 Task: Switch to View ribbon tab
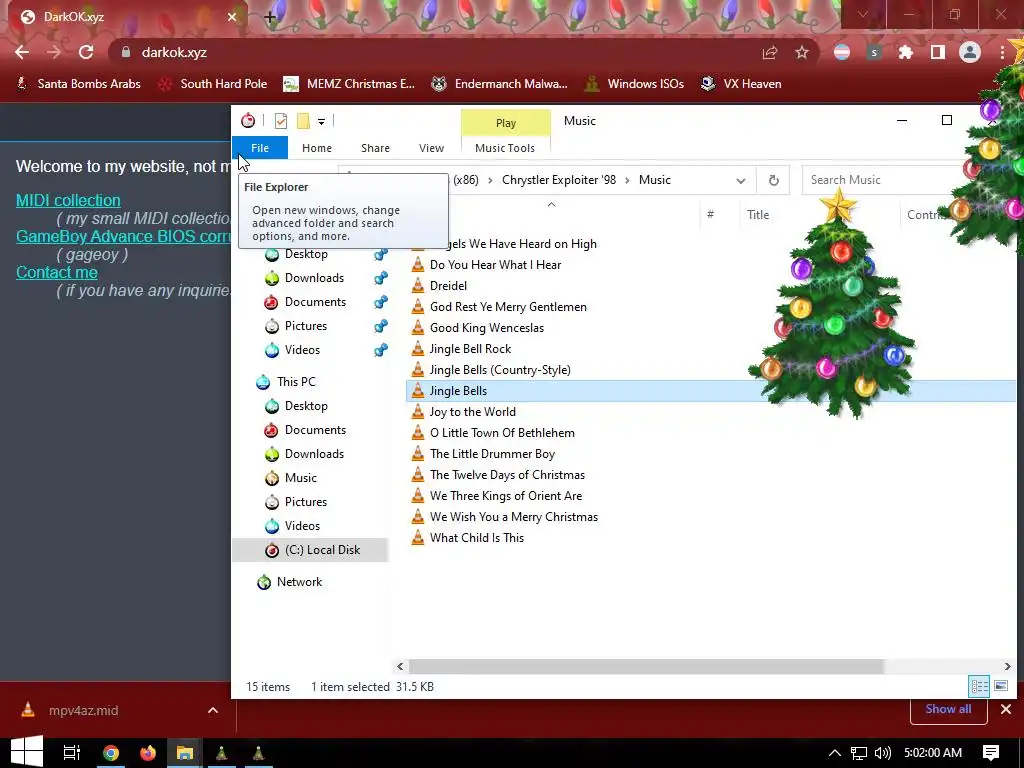click(431, 148)
